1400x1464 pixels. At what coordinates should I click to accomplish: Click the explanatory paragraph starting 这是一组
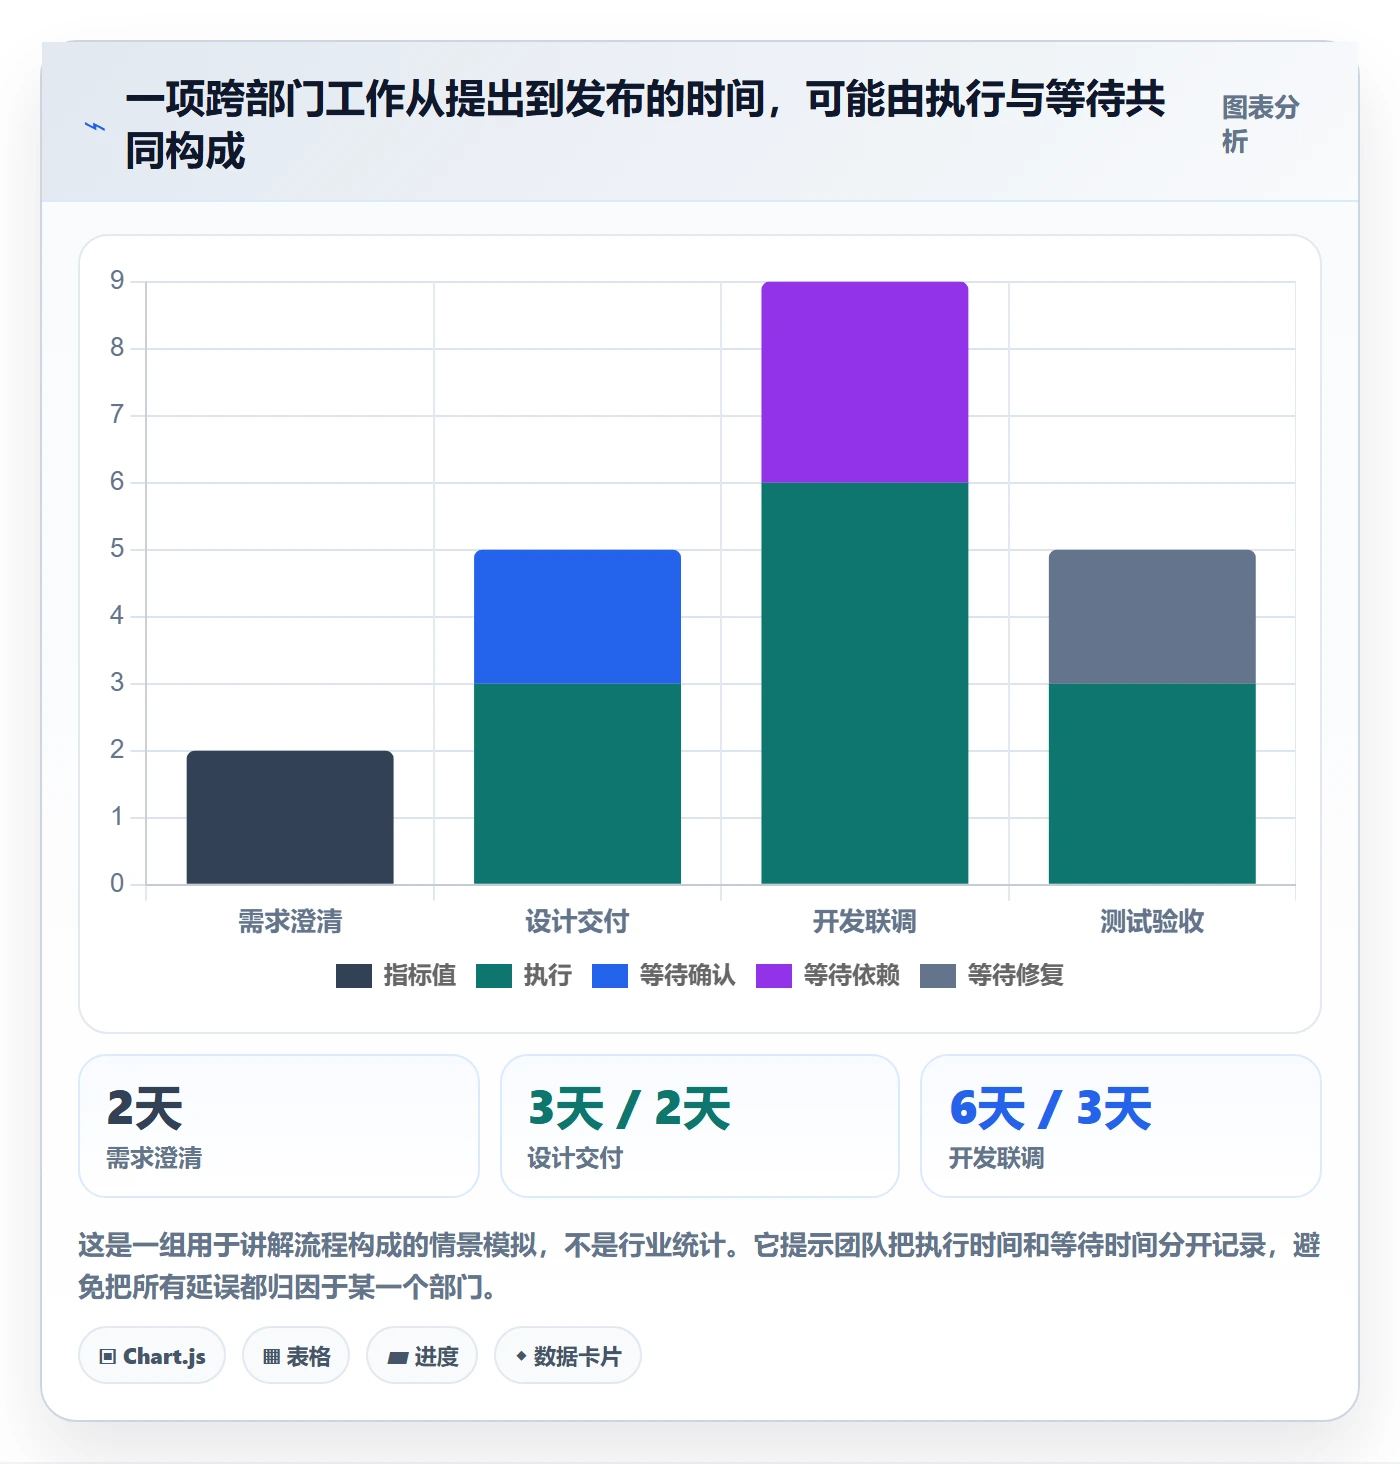click(699, 1266)
